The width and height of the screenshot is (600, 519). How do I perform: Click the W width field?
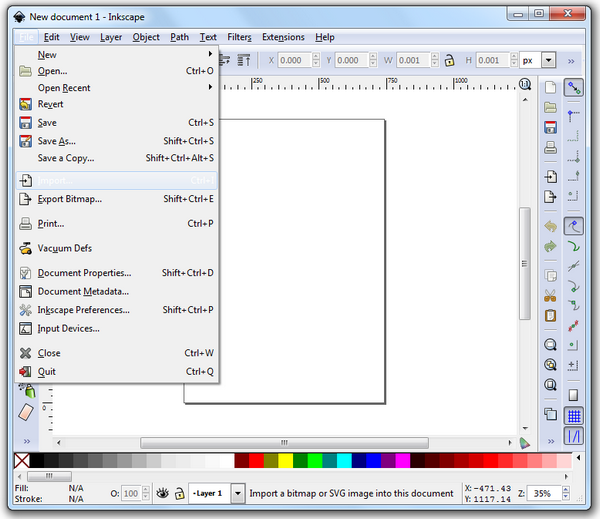(414, 60)
